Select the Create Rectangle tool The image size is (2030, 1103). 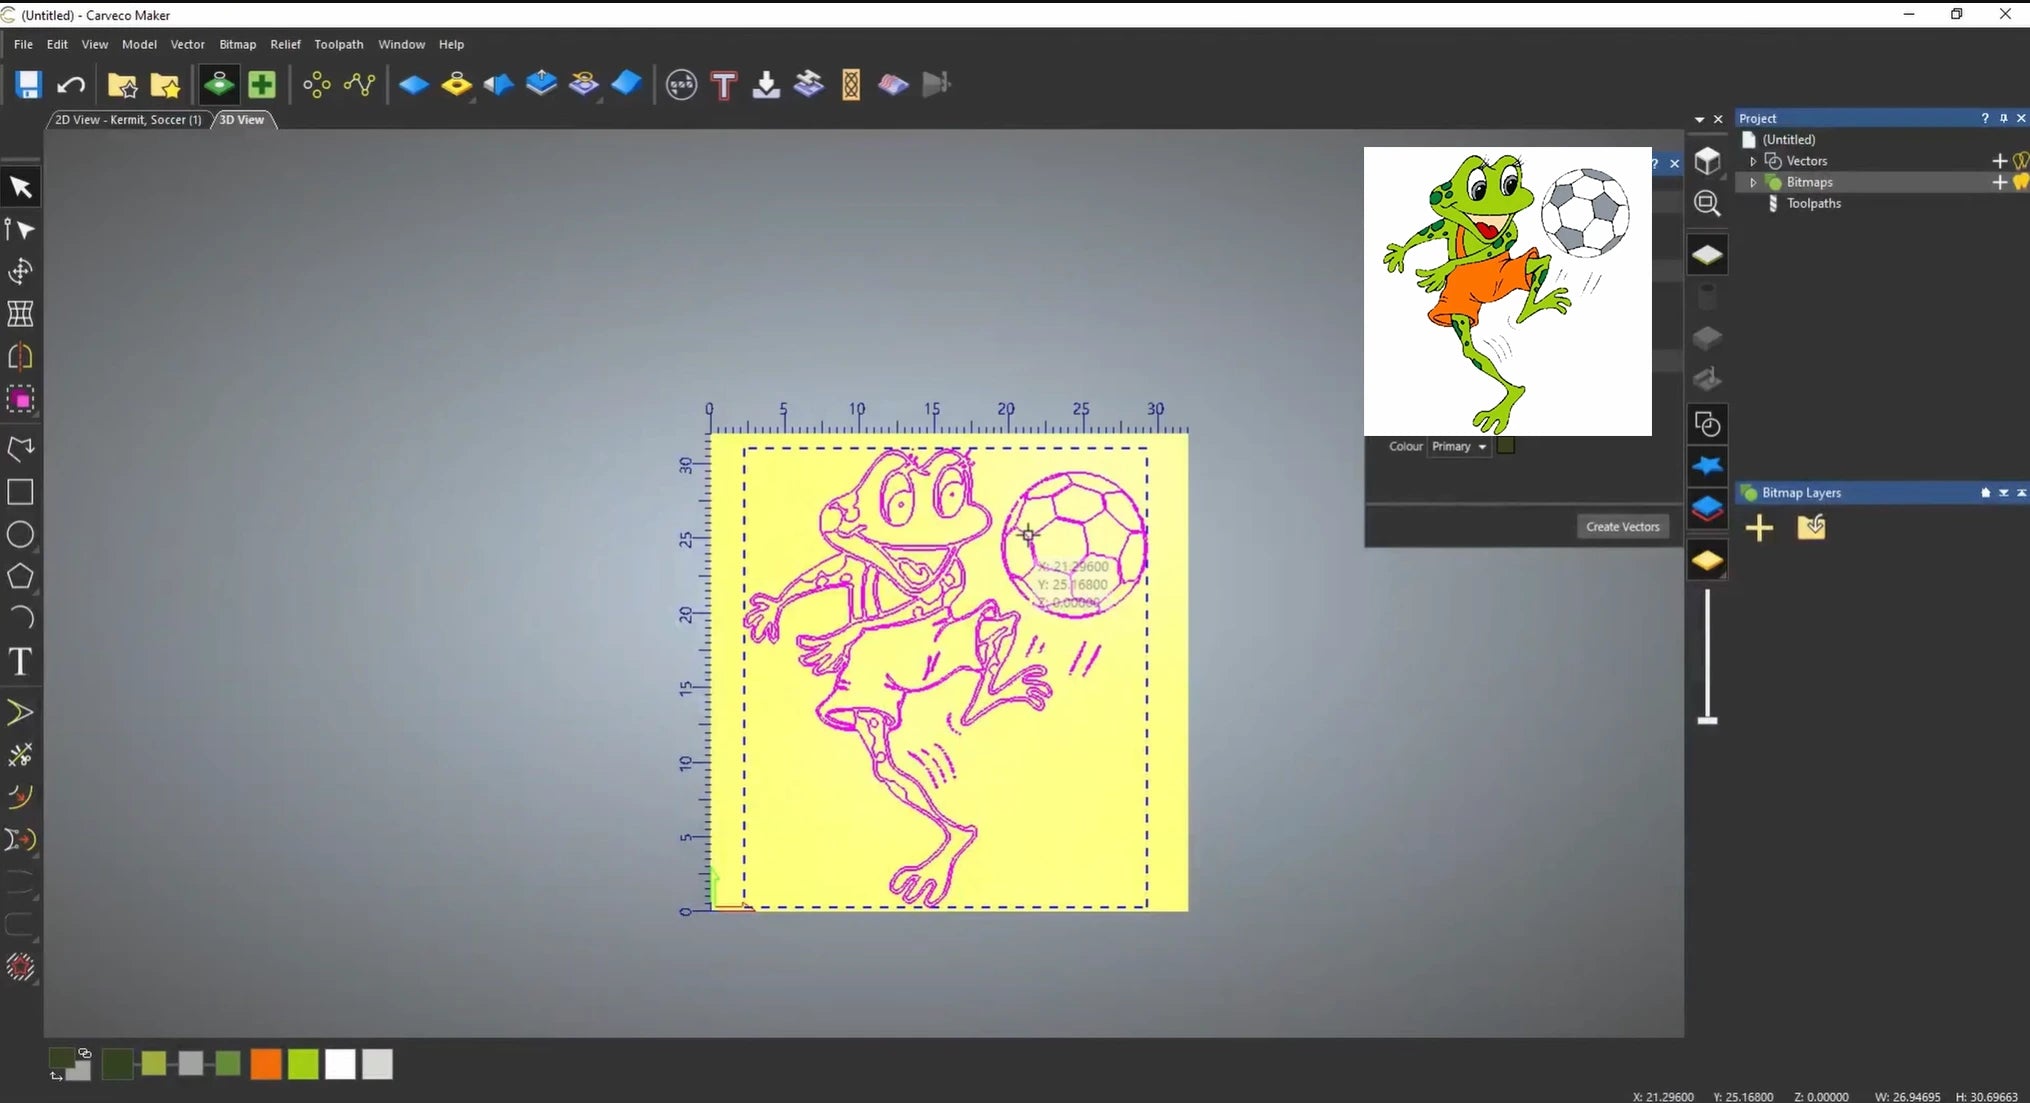pyautogui.click(x=20, y=492)
